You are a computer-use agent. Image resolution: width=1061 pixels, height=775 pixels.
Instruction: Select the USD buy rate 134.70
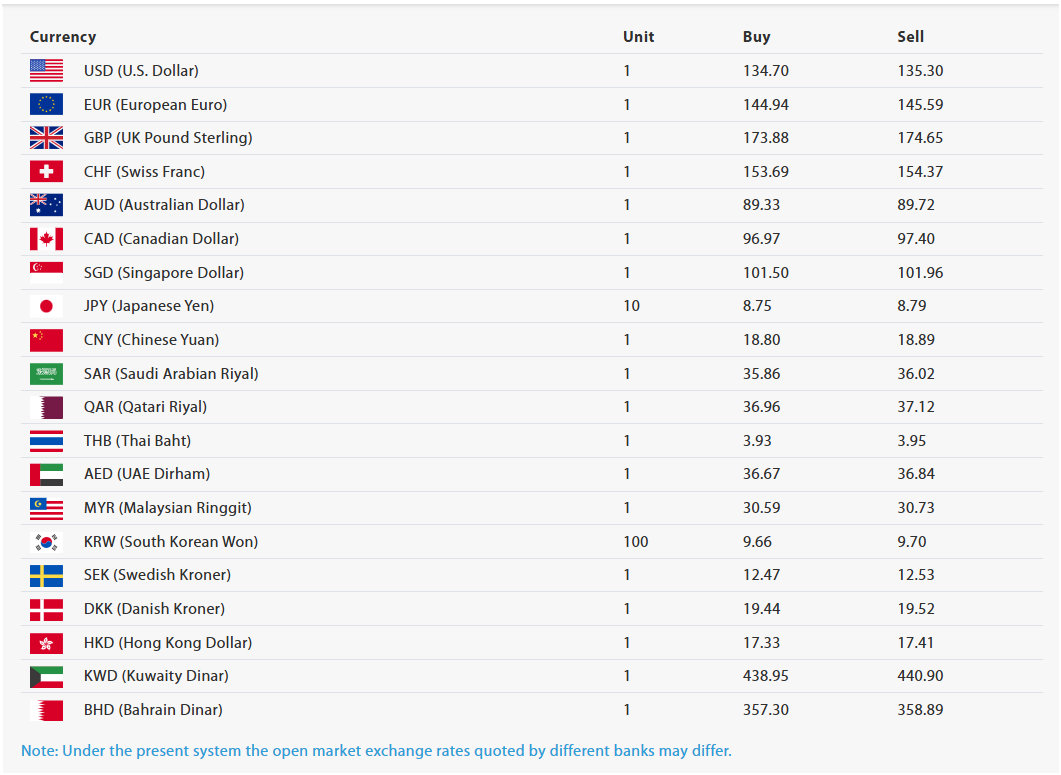[766, 70]
